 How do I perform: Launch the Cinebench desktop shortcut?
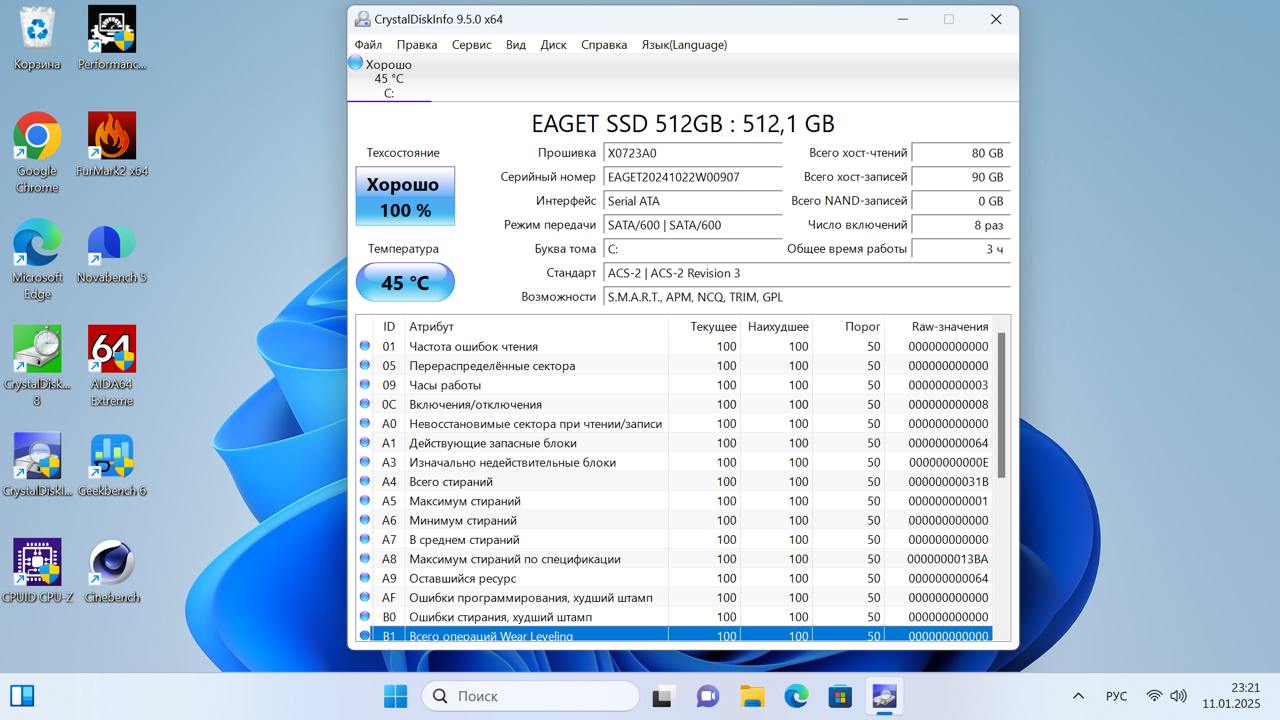(x=112, y=571)
